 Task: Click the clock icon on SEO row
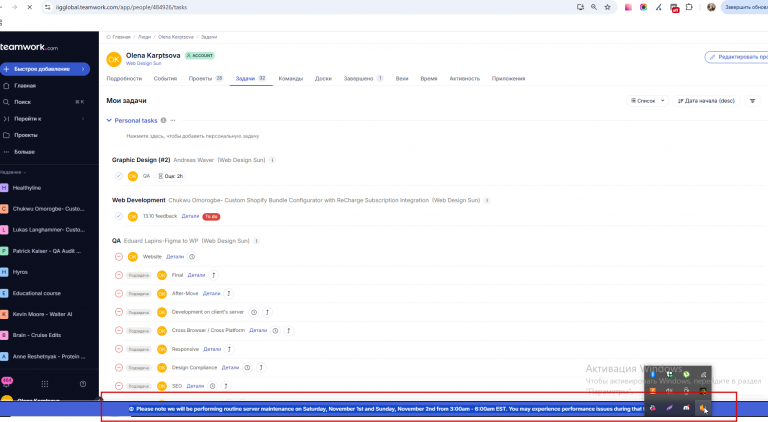(x=213, y=386)
